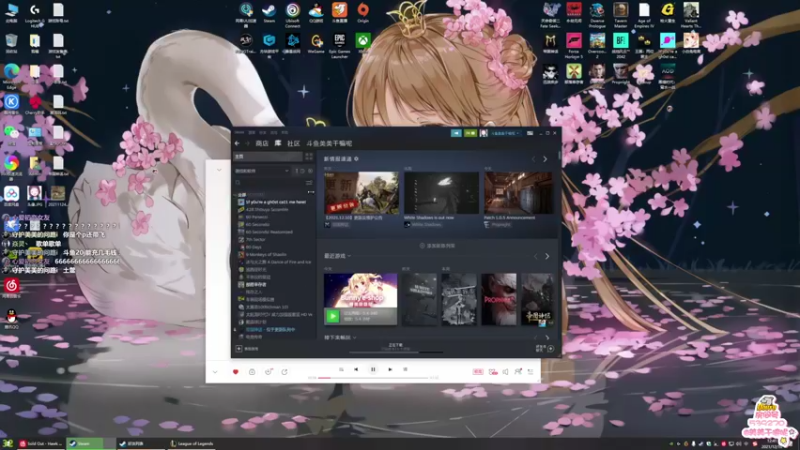Open the 商店 (Store) tab in Steam

coord(262,144)
